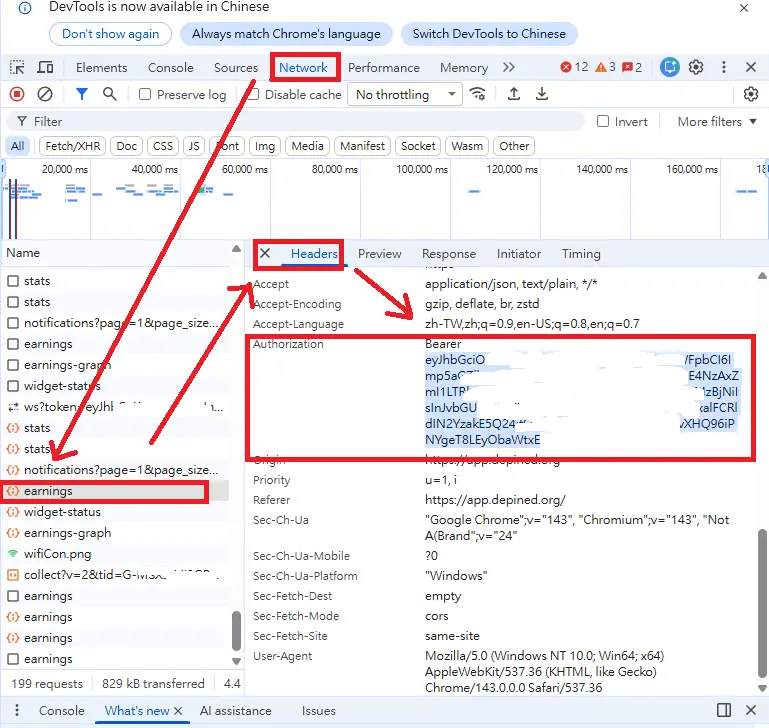Show more DevTools tabs chevron
Image resolution: width=769 pixels, height=728 pixels.
509,68
